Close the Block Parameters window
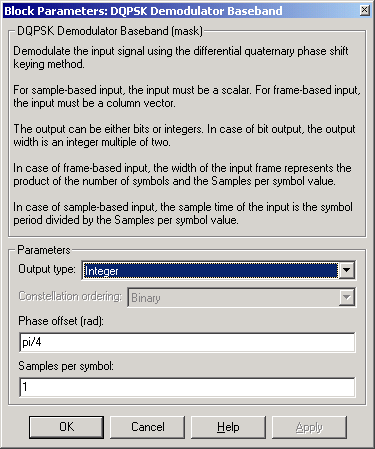The height and width of the screenshot is (449, 375). tap(365, 10)
